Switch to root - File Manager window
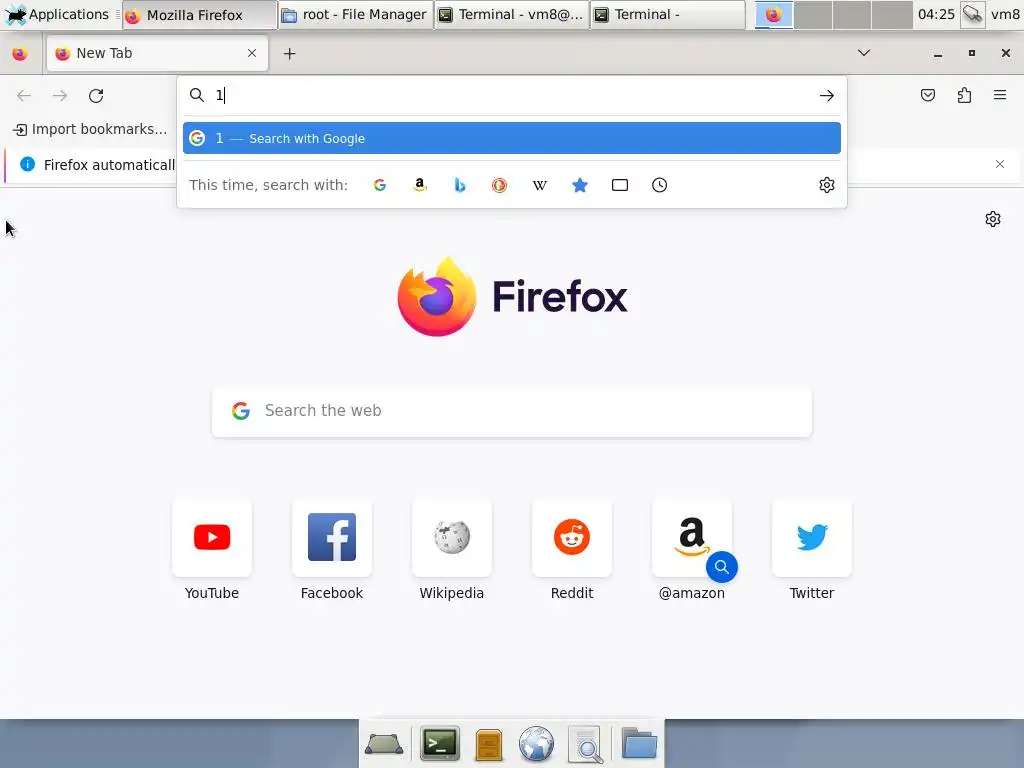This screenshot has width=1024, height=768. click(x=356, y=14)
